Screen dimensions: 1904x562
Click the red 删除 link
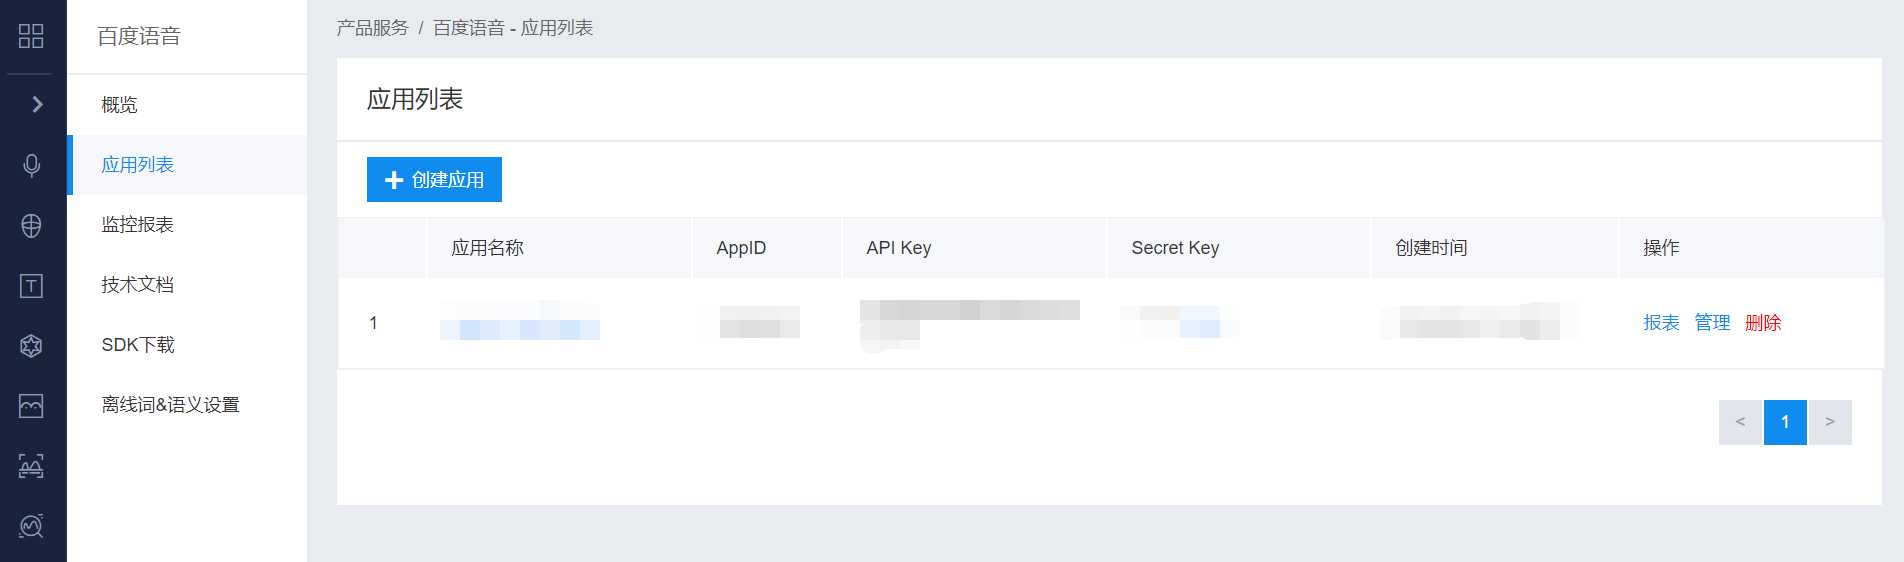coord(1763,323)
